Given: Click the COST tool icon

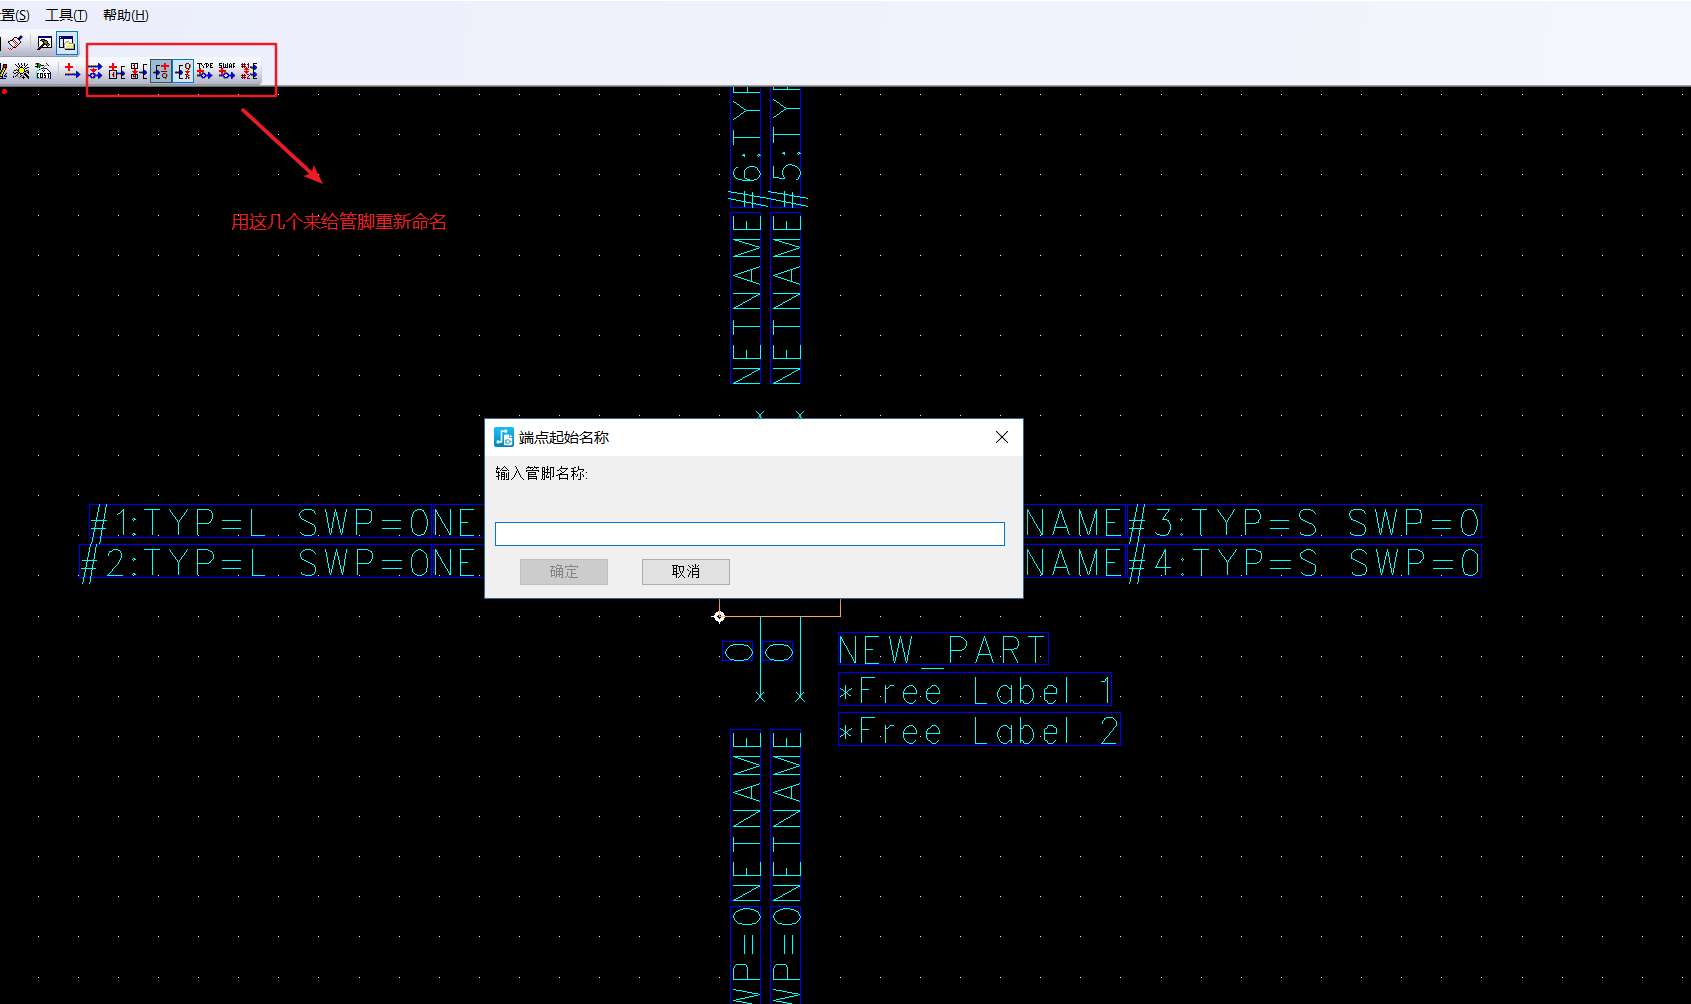Looking at the screenshot, I should point(42,73).
